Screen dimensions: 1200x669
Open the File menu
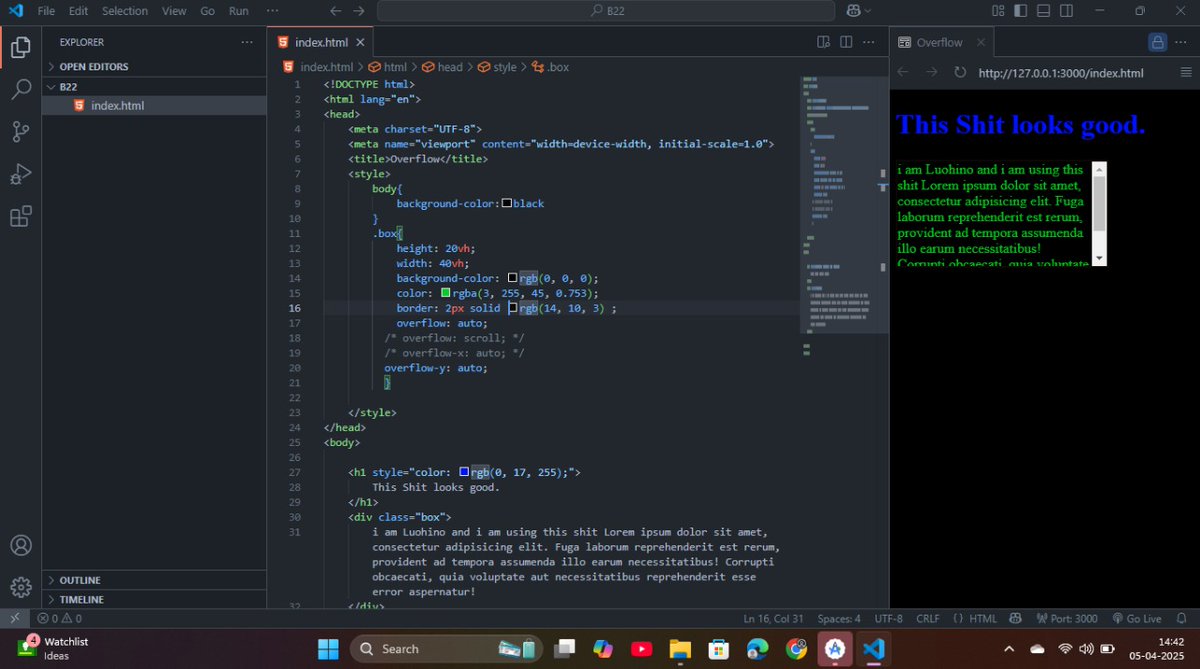coord(46,11)
